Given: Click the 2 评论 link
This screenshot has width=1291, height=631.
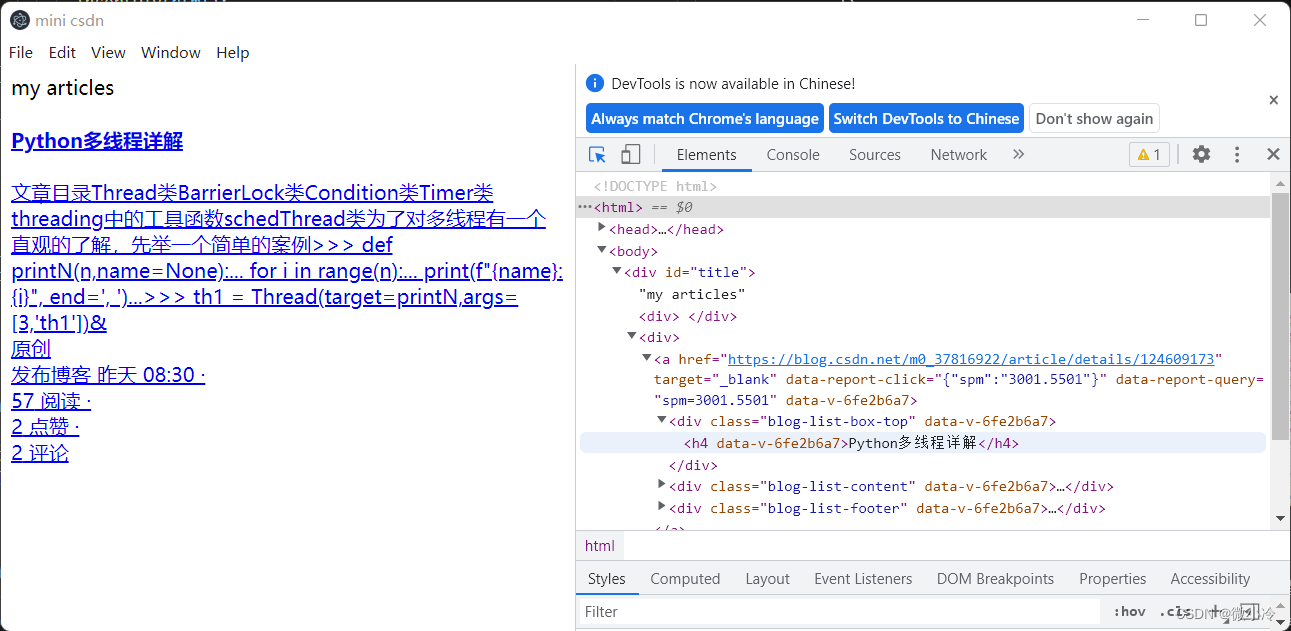Looking at the screenshot, I should pos(40,453).
